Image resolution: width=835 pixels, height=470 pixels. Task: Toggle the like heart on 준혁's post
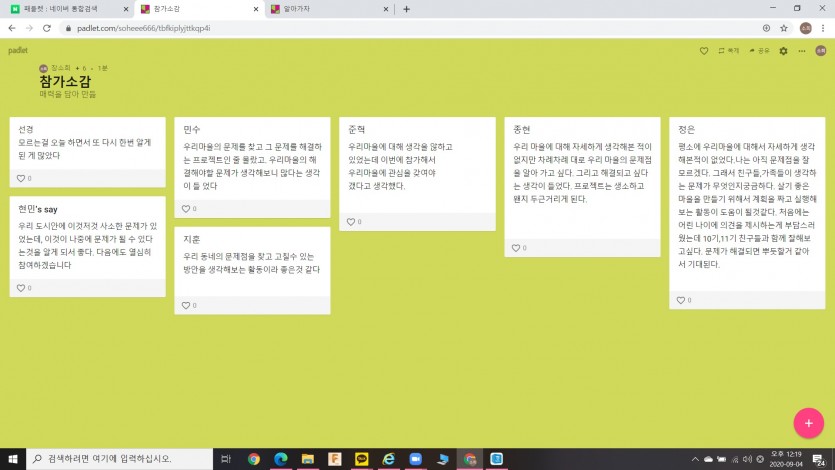coord(351,220)
